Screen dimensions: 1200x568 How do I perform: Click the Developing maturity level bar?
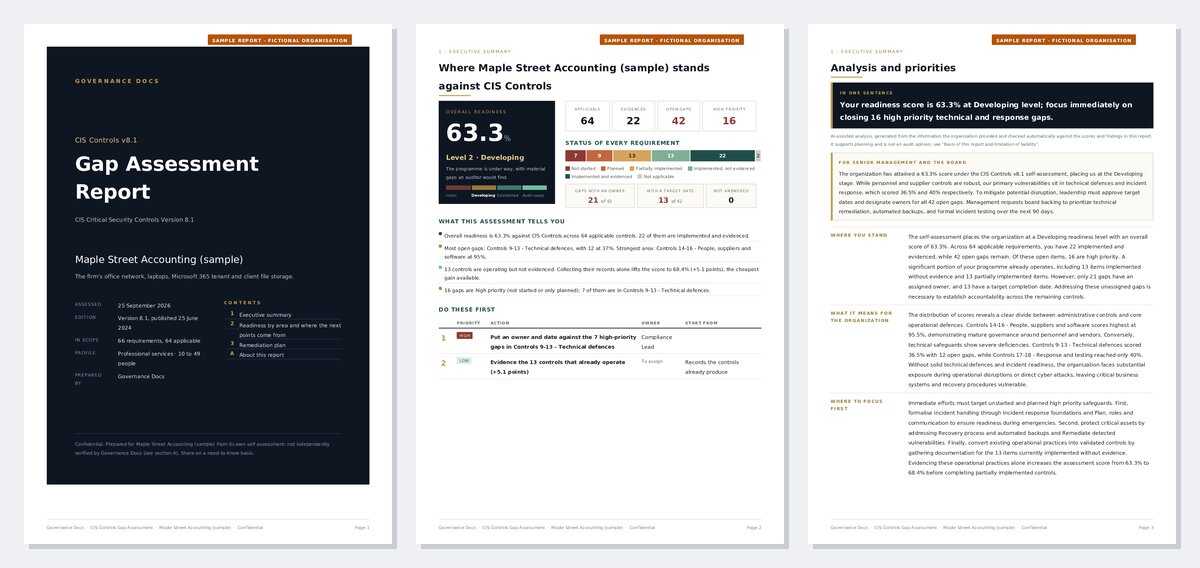click(x=484, y=187)
